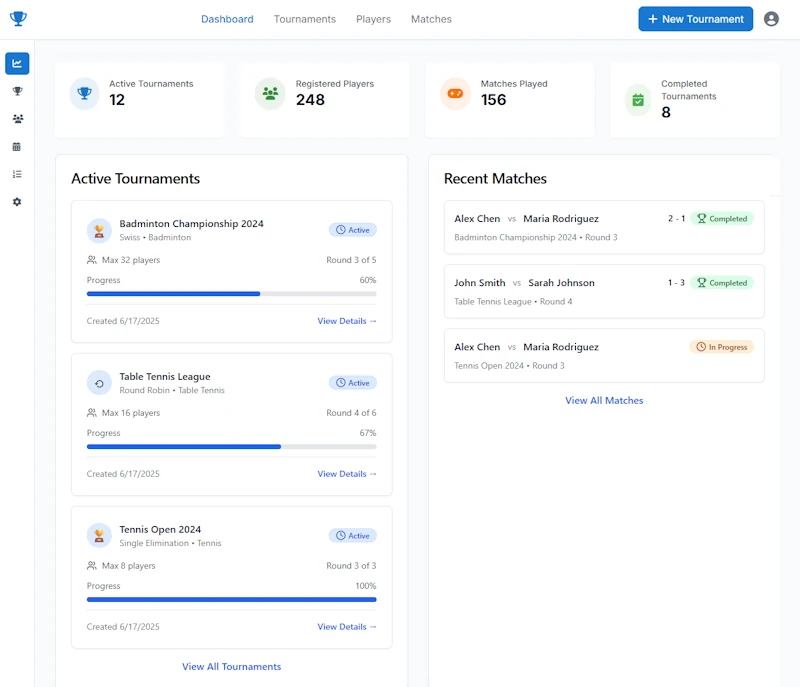The image size is (800, 687).
Task: Click Active badge on Badminton Championship card
Action: pyautogui.click(x=353, y=230)
